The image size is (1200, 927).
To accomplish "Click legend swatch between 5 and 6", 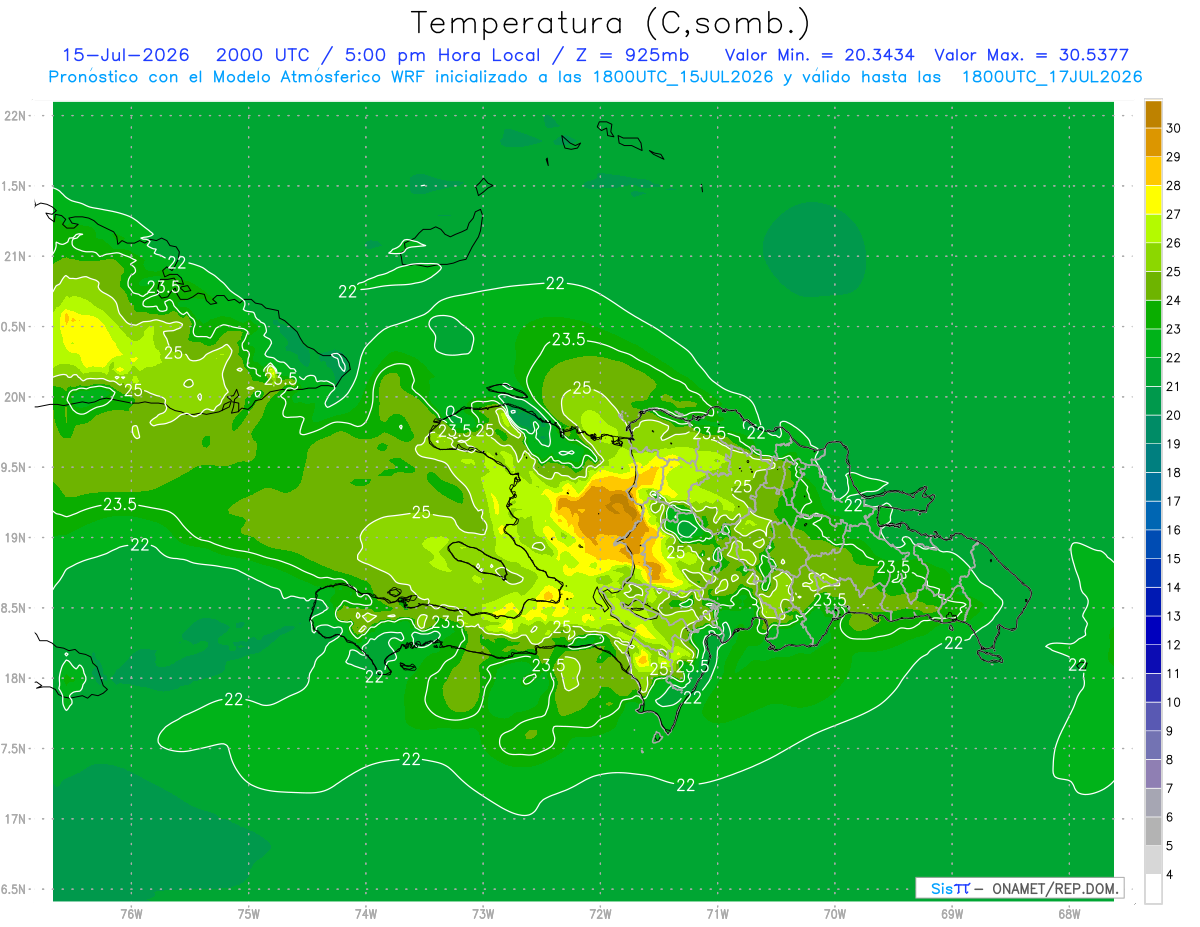I will click(1153, 832).
